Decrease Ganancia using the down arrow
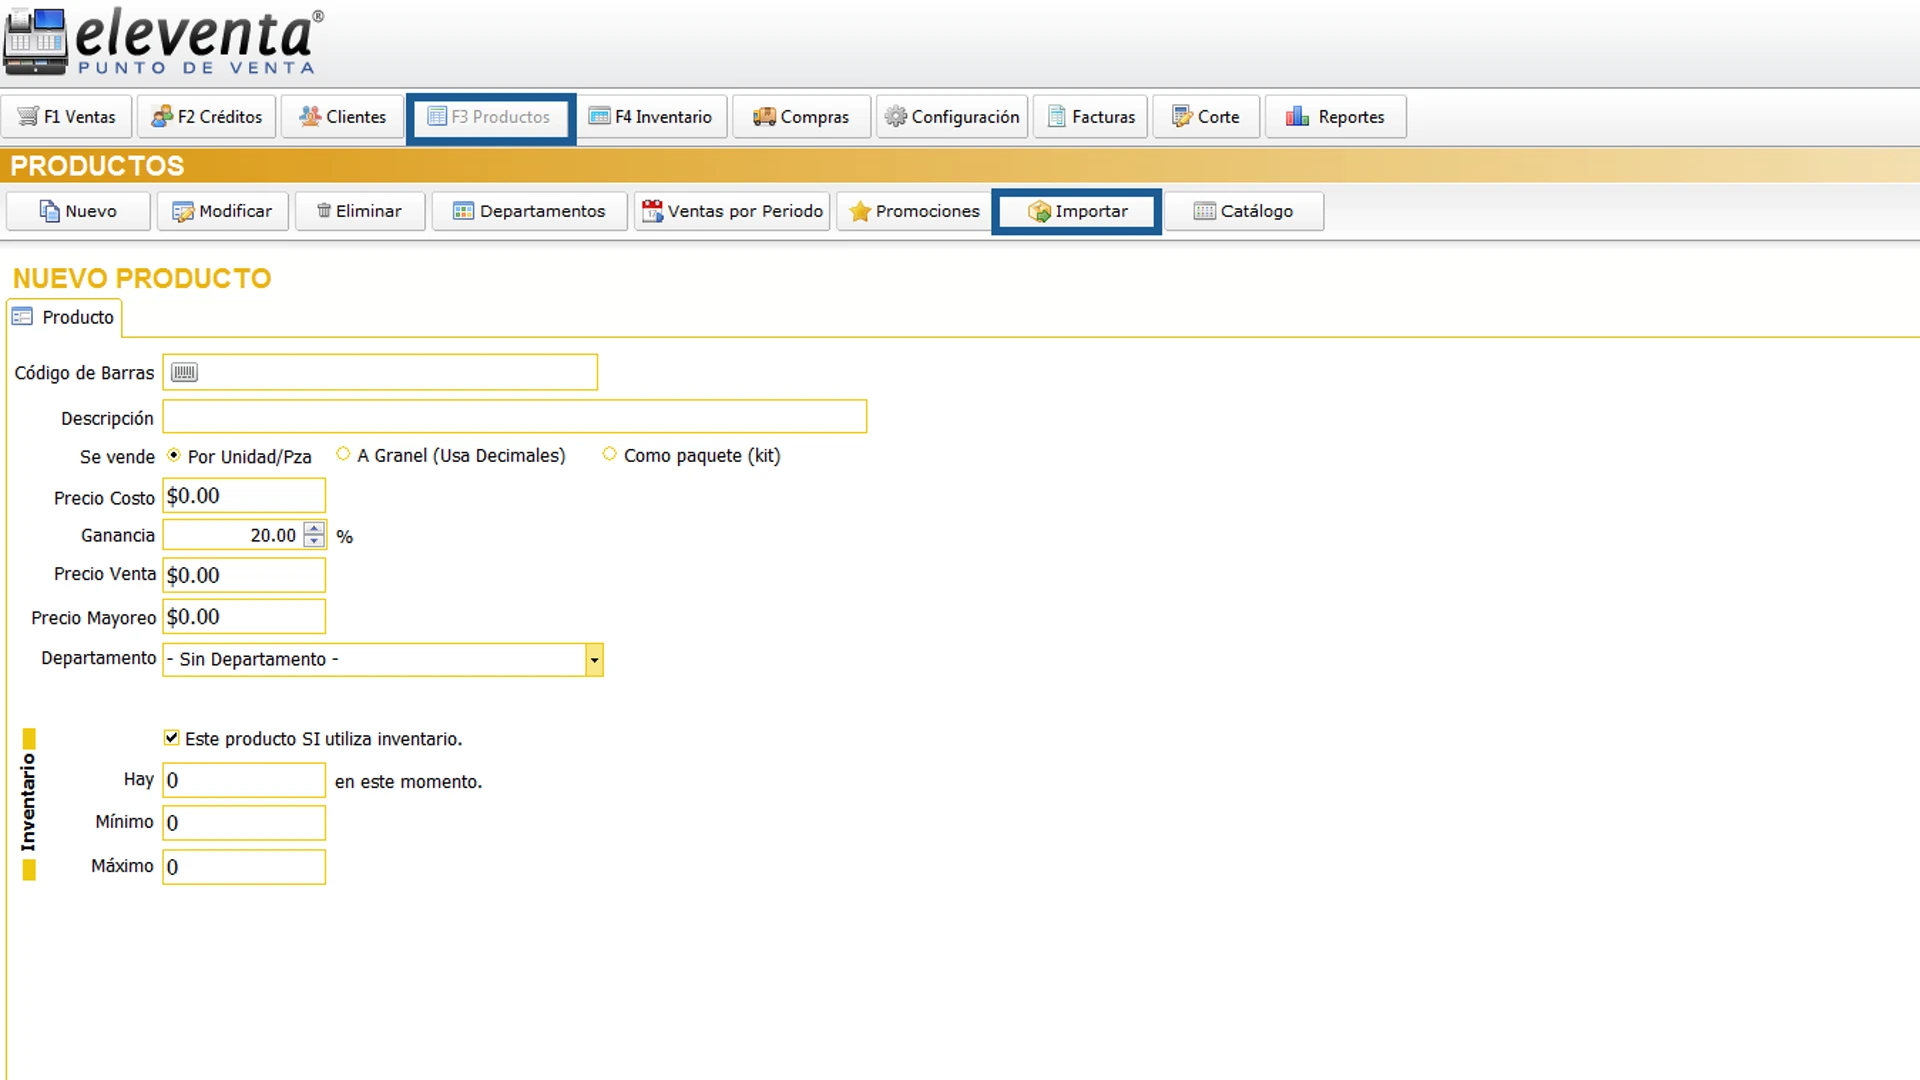The width and height of the screenshot is (1920, 1080). (313, 541)
